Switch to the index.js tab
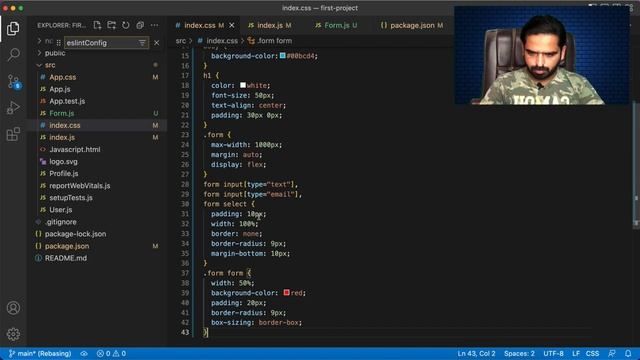This screenshot has height=360, width=640. [270, 25]
